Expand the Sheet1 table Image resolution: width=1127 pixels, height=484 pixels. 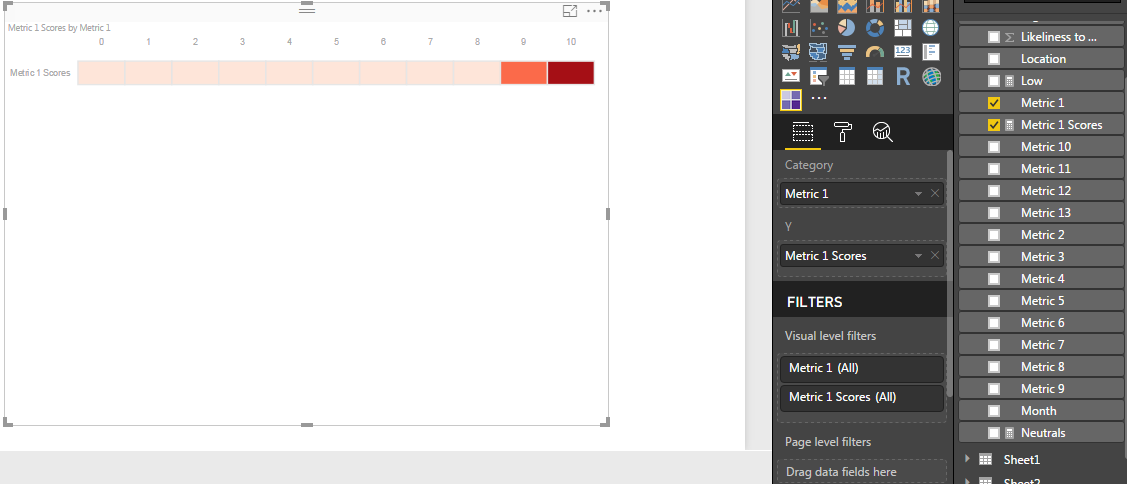[x=967, y=459]
